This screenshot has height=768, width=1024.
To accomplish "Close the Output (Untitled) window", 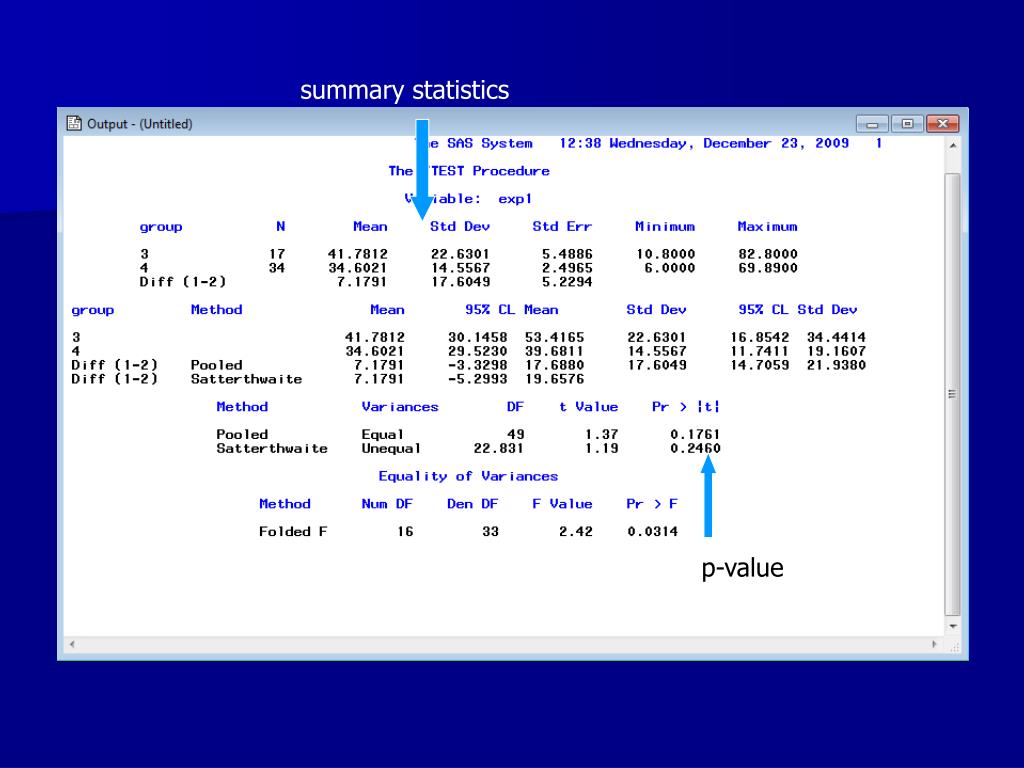I will [x=942, y=123].
